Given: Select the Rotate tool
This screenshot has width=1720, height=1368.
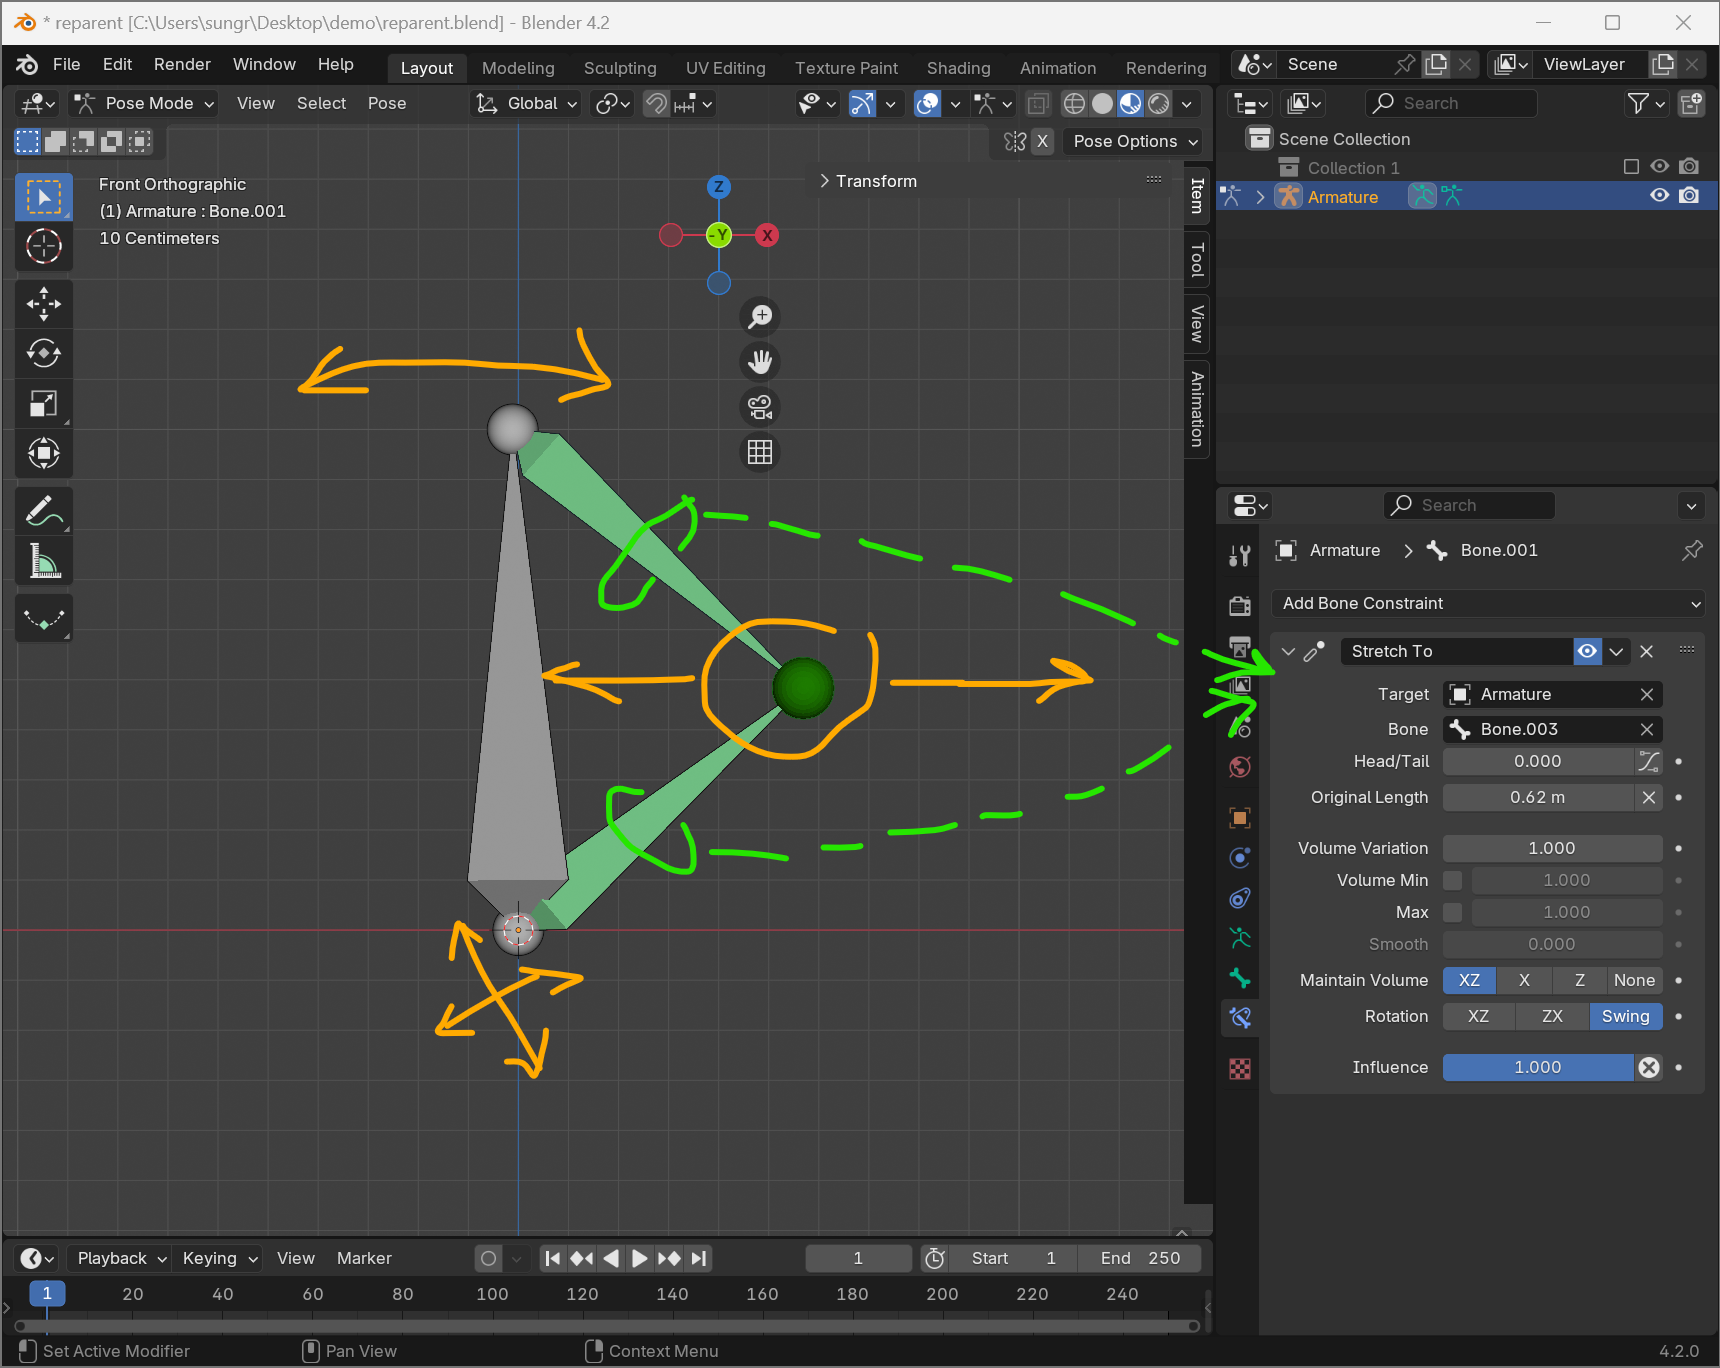Looking at the screenshot, I should [x=43, y=353].
